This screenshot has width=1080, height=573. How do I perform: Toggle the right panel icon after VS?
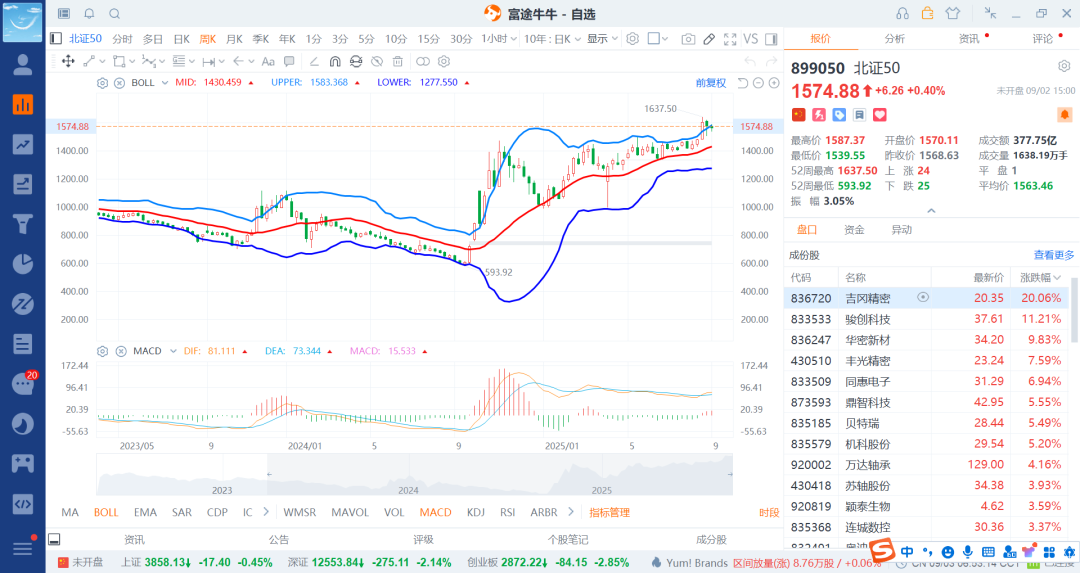point(771,39)
